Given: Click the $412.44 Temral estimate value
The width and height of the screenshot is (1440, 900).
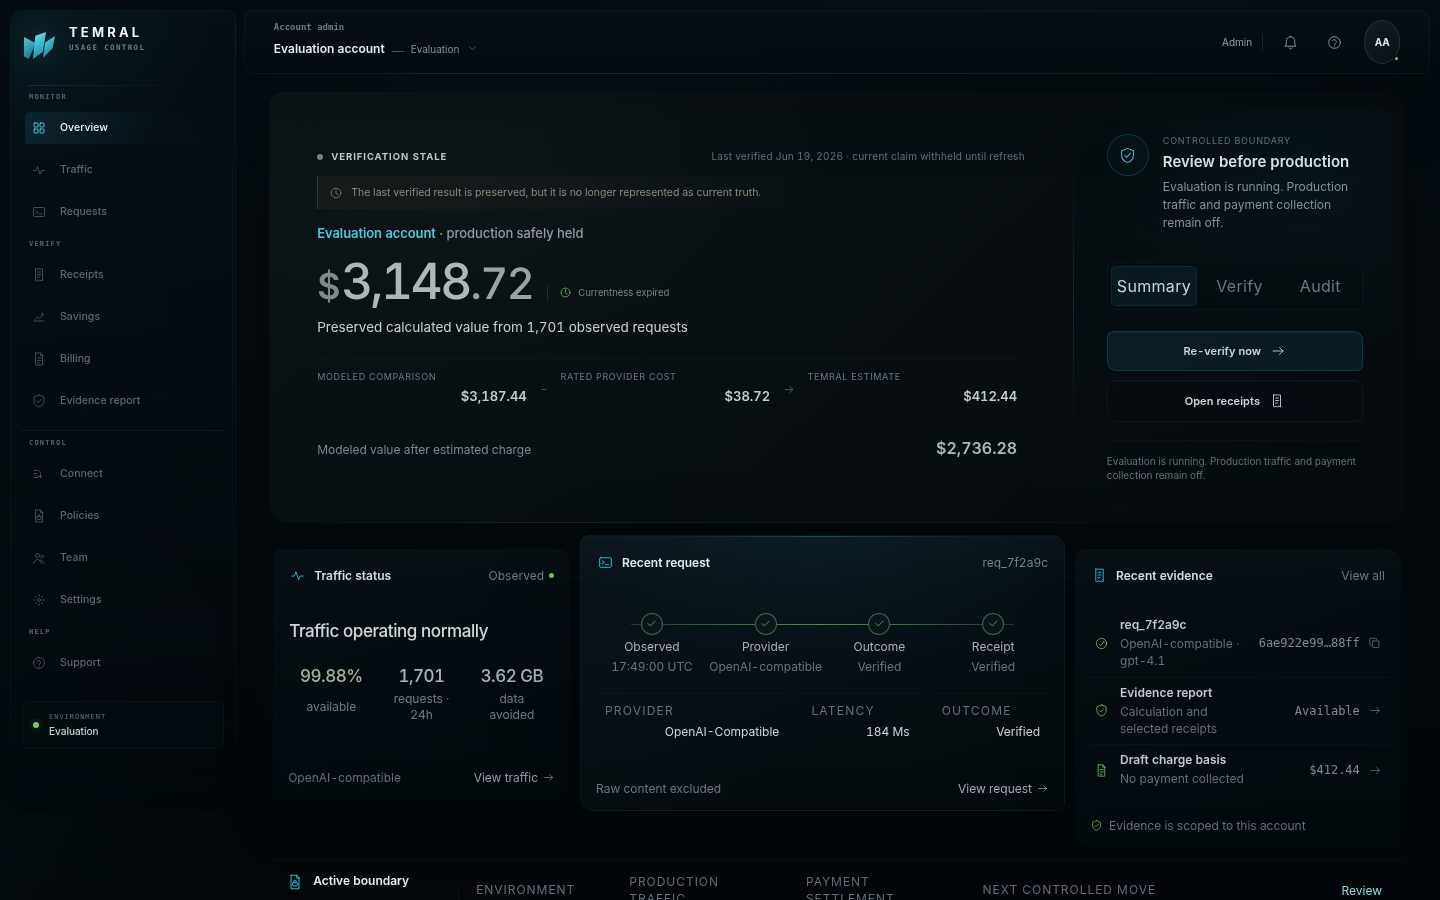Looking at the screenshot, I should point(990,397).
